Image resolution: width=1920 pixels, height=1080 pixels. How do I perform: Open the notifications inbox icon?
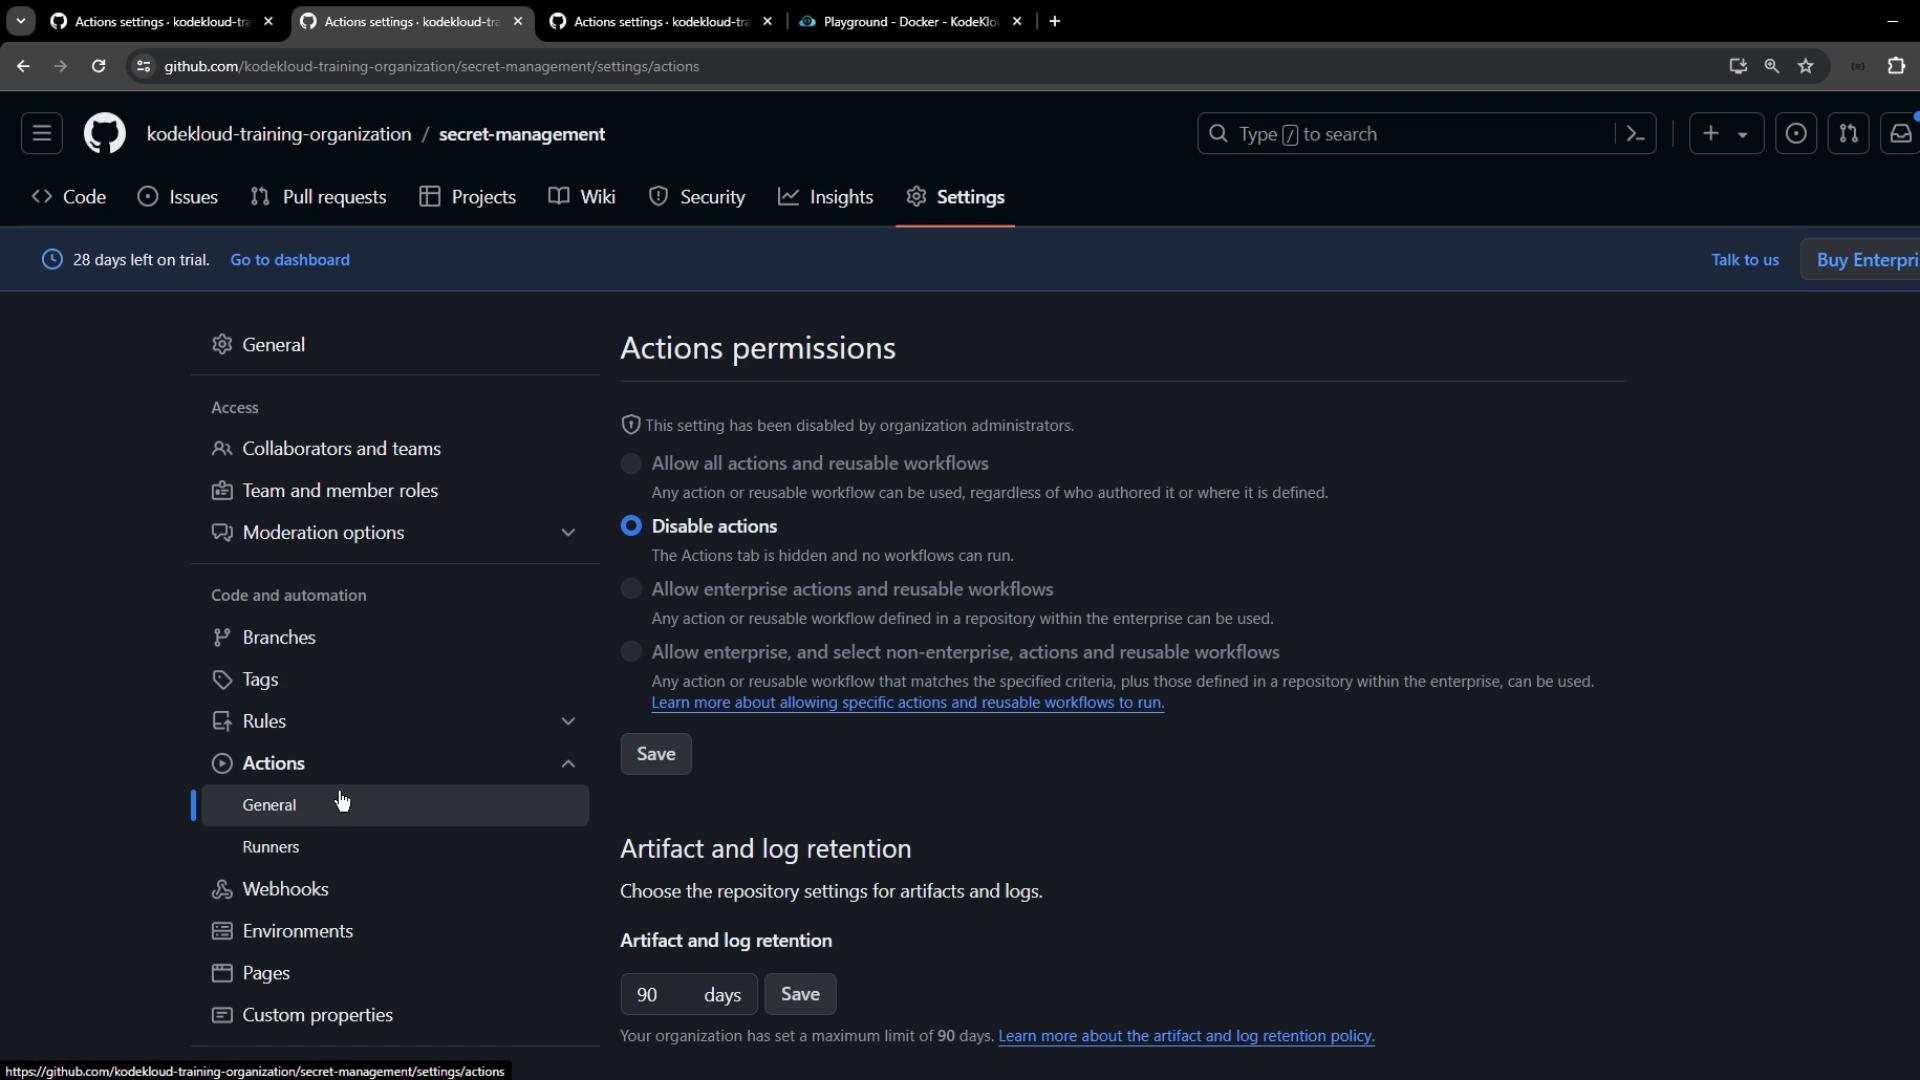[1900, 134]
